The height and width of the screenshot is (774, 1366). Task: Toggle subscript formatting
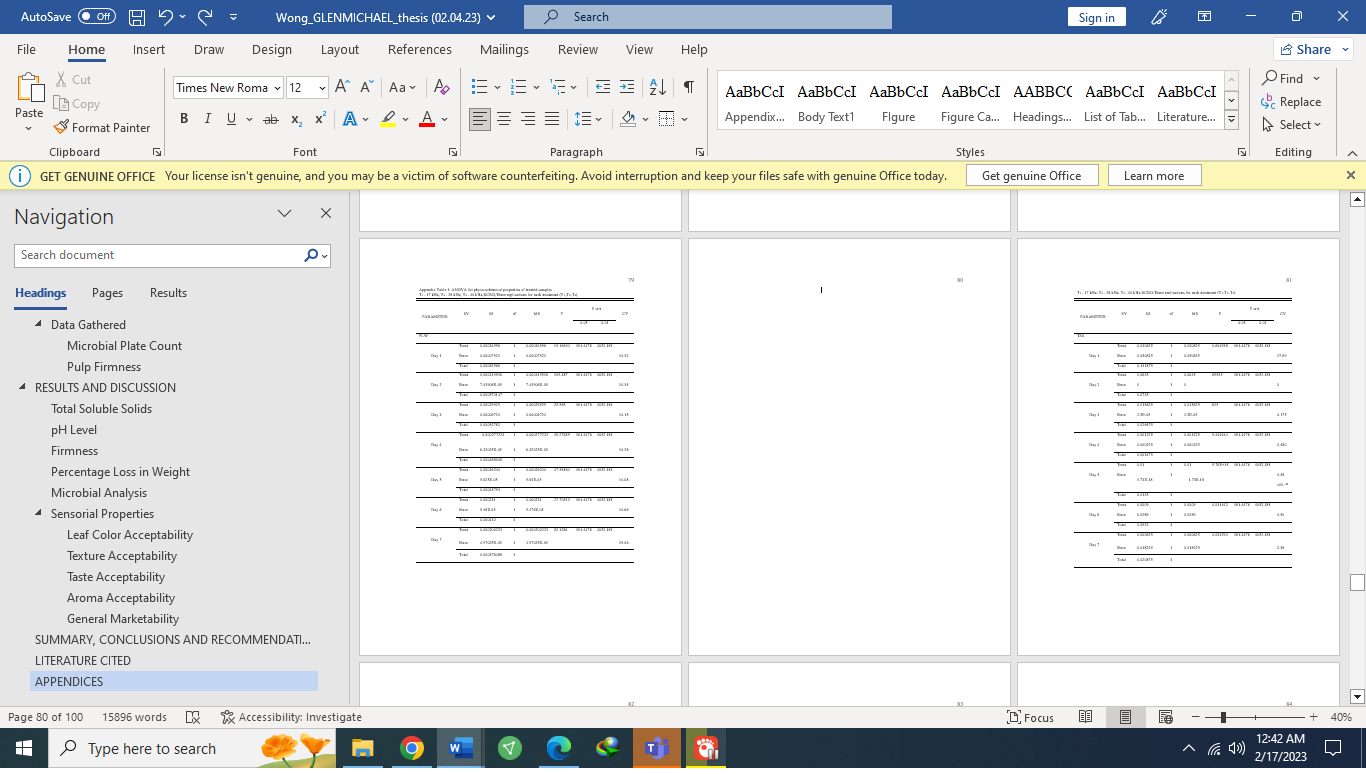point(296,118)
